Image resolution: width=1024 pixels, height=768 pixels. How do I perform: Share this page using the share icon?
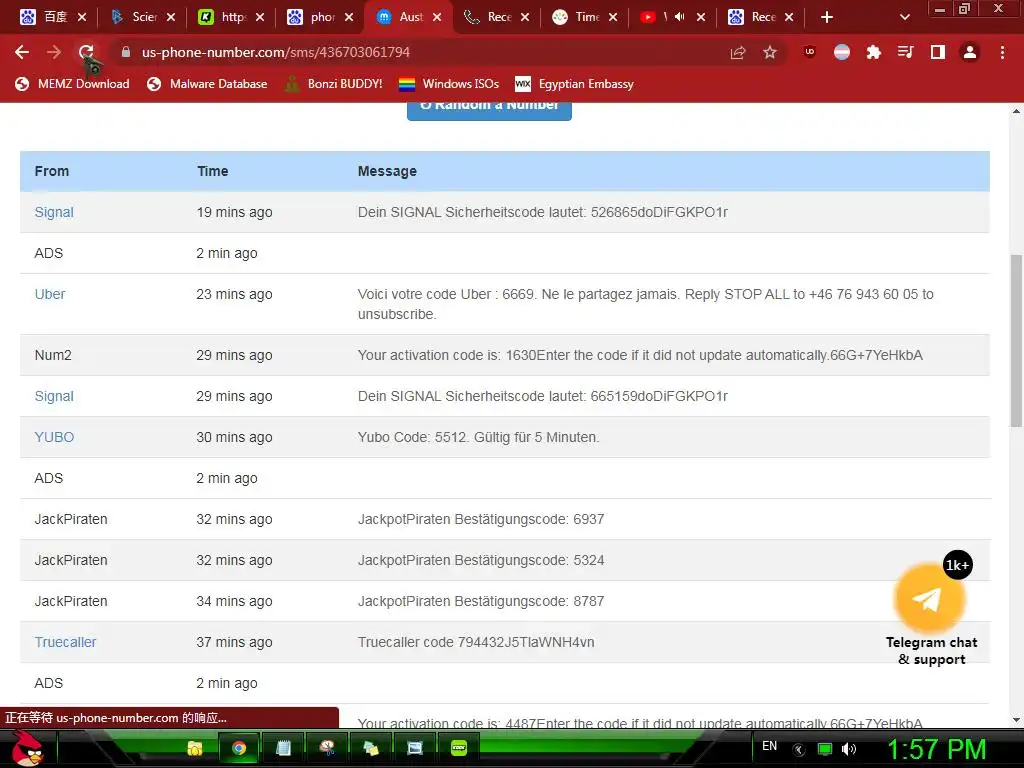[x=738, y=52]
